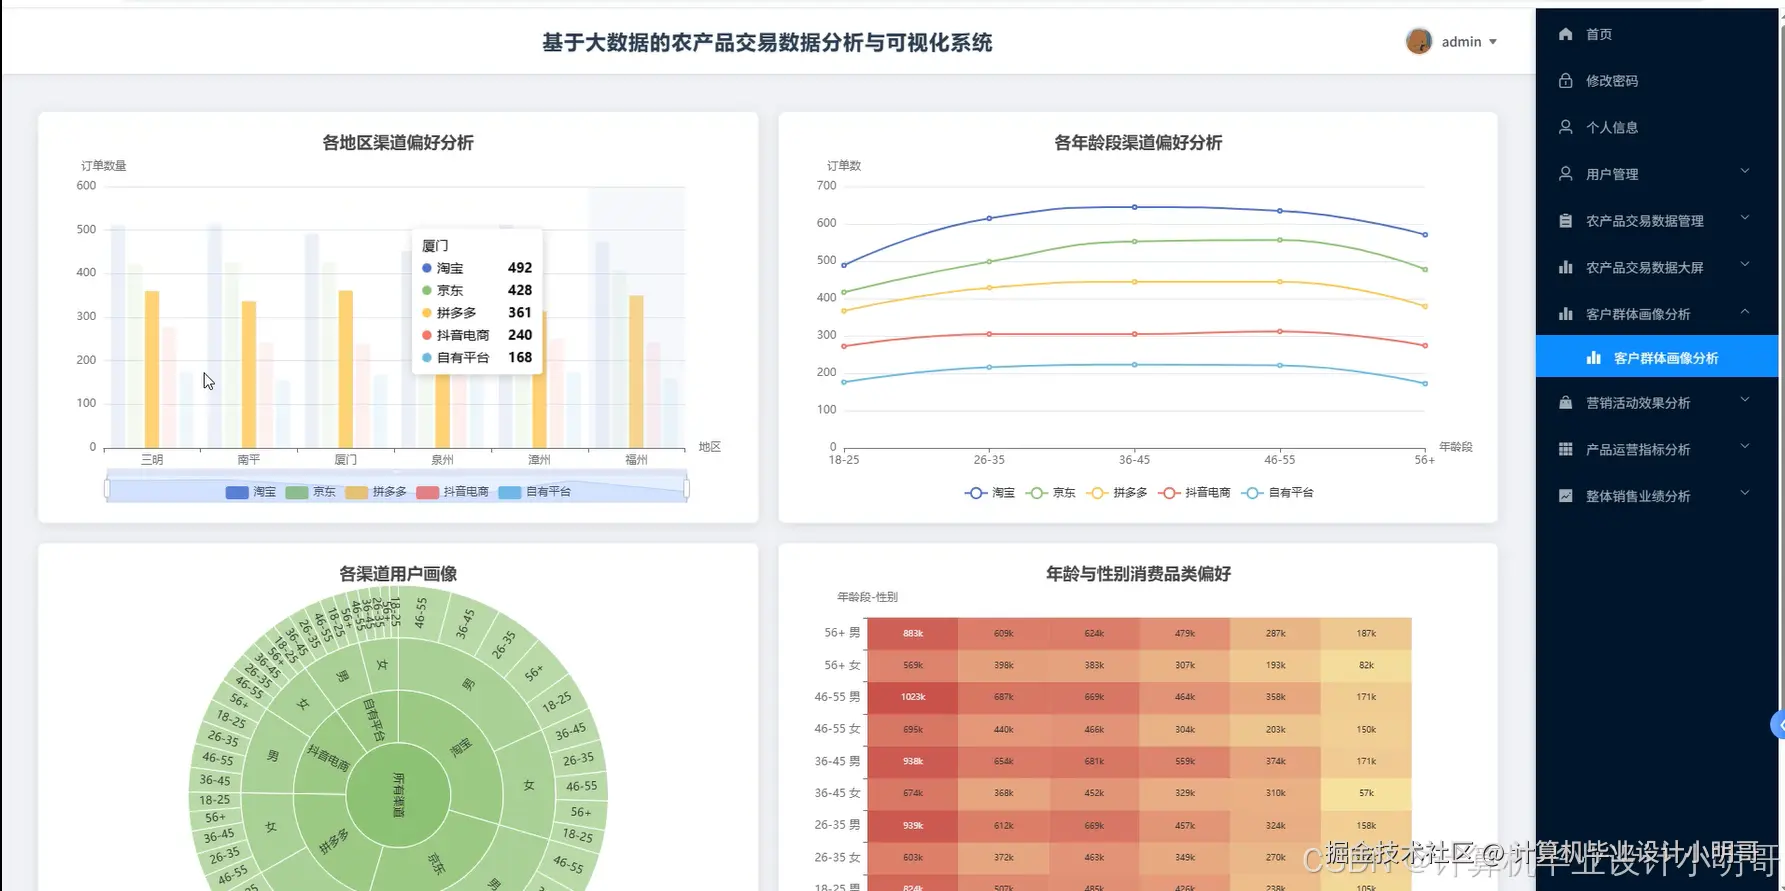Select 营销活动效果分析 menu label
The width and height of the screenshot is (1785, 891).
(x=1637, y=403)
